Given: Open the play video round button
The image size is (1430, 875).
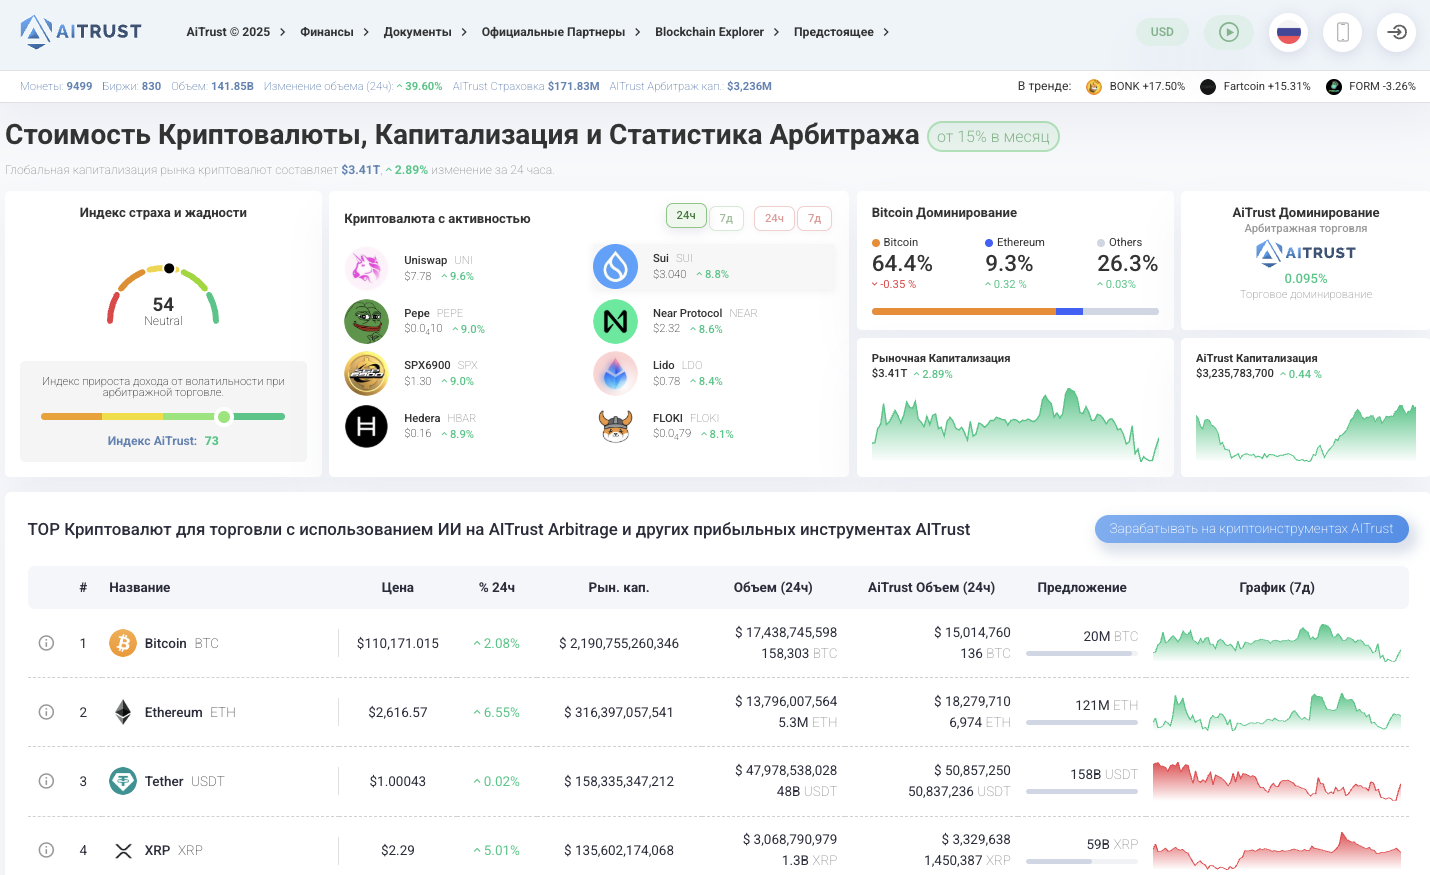Looking at the screenshot, I should pyautogui.click(x=1229, y=32).
